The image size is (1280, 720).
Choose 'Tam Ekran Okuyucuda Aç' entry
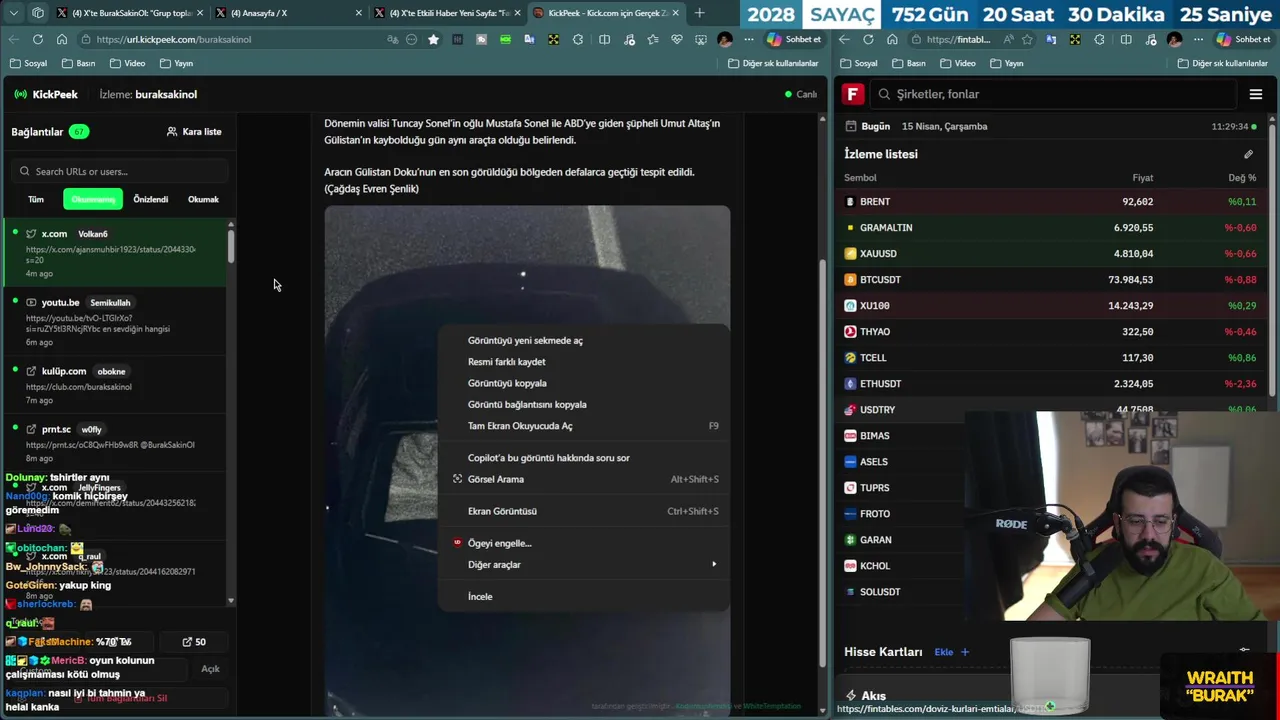coord(583,426)
